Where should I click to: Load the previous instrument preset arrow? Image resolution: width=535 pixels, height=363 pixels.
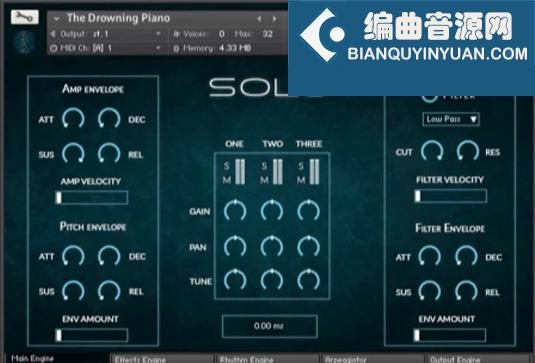point(260,19)
